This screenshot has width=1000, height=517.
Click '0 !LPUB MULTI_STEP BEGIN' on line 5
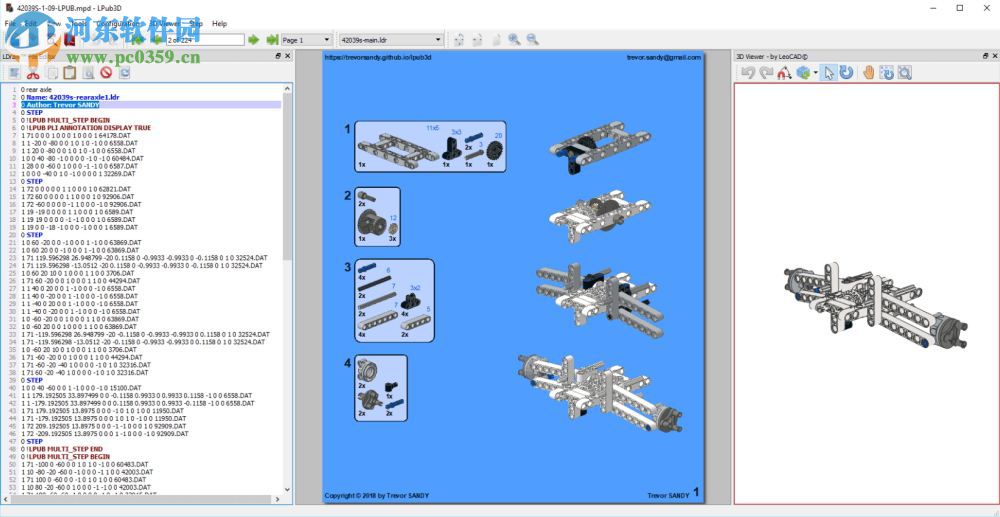[65, 120]
